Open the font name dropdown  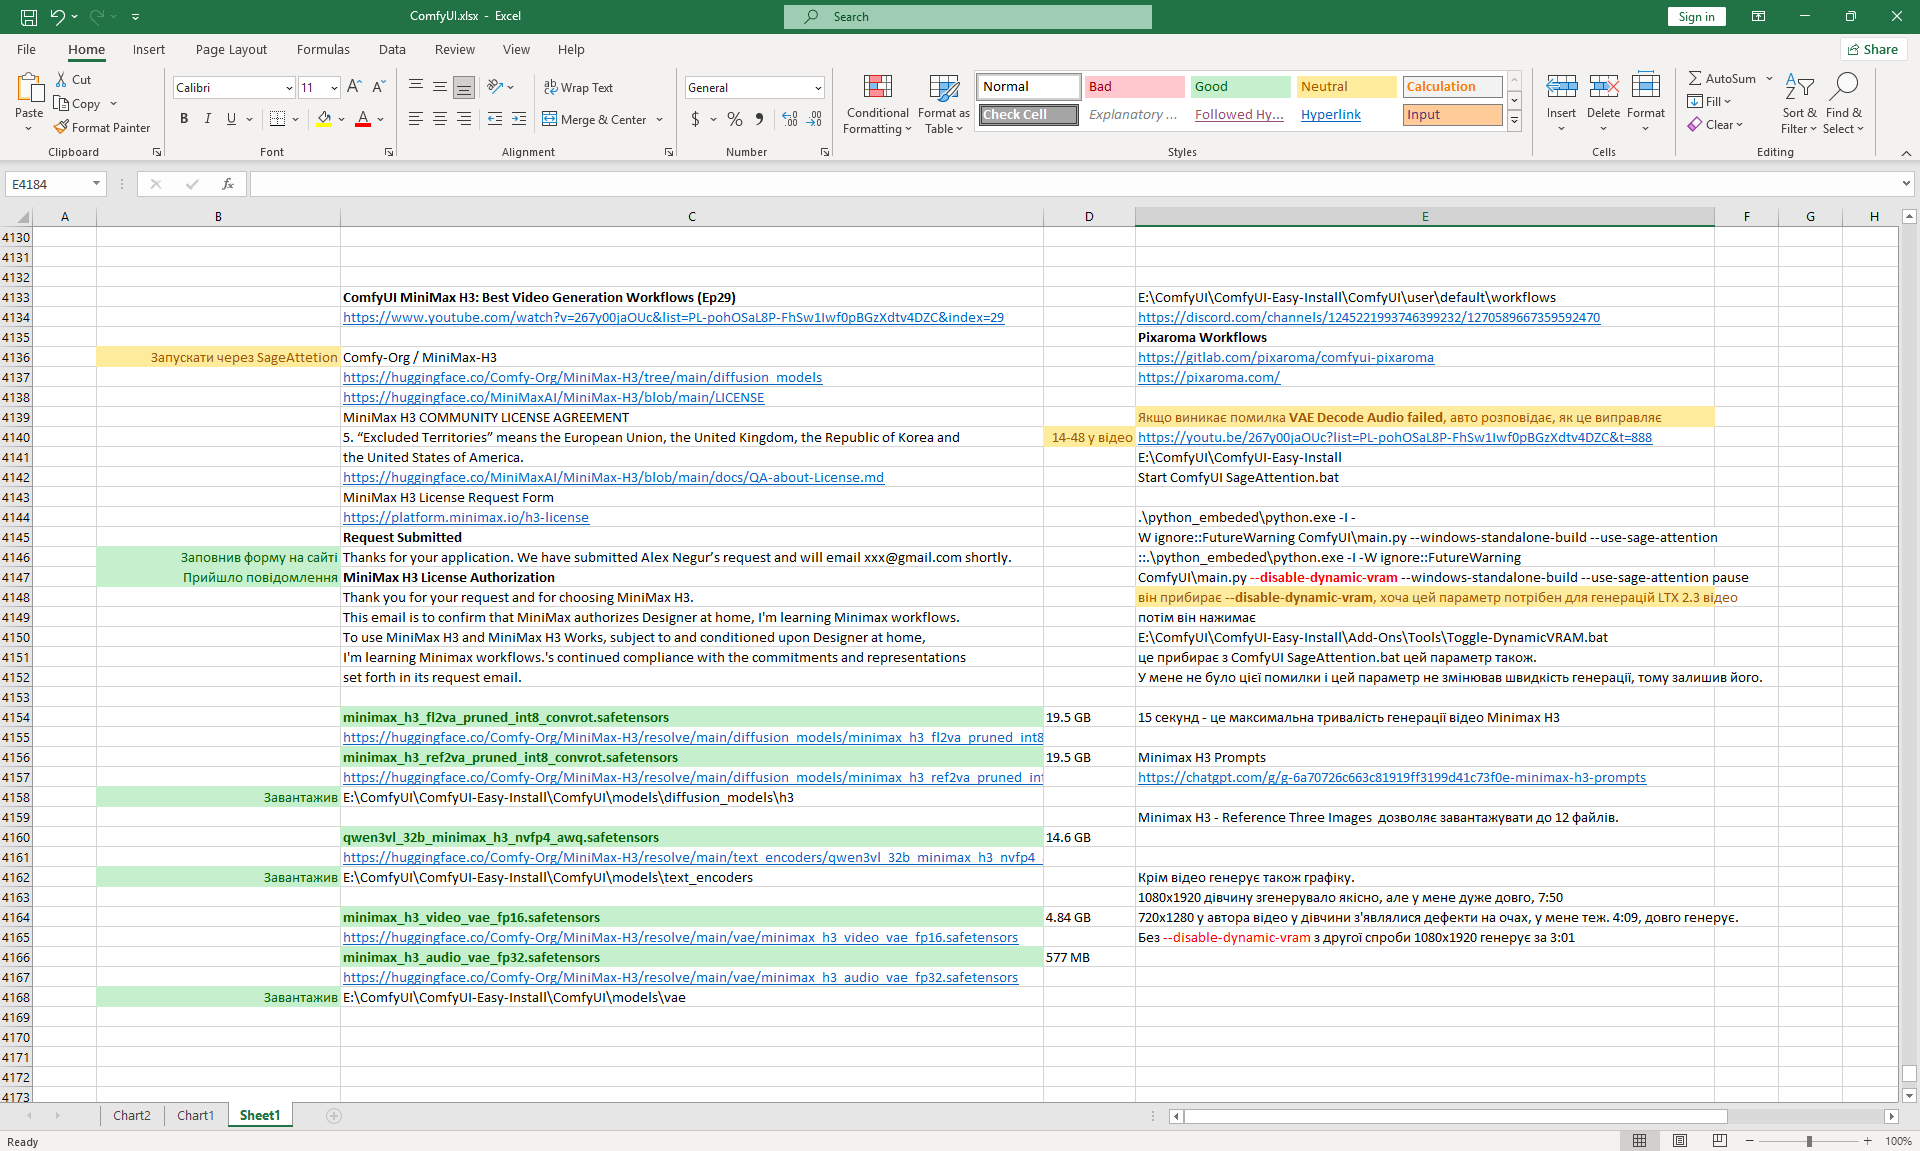point(289,88)
